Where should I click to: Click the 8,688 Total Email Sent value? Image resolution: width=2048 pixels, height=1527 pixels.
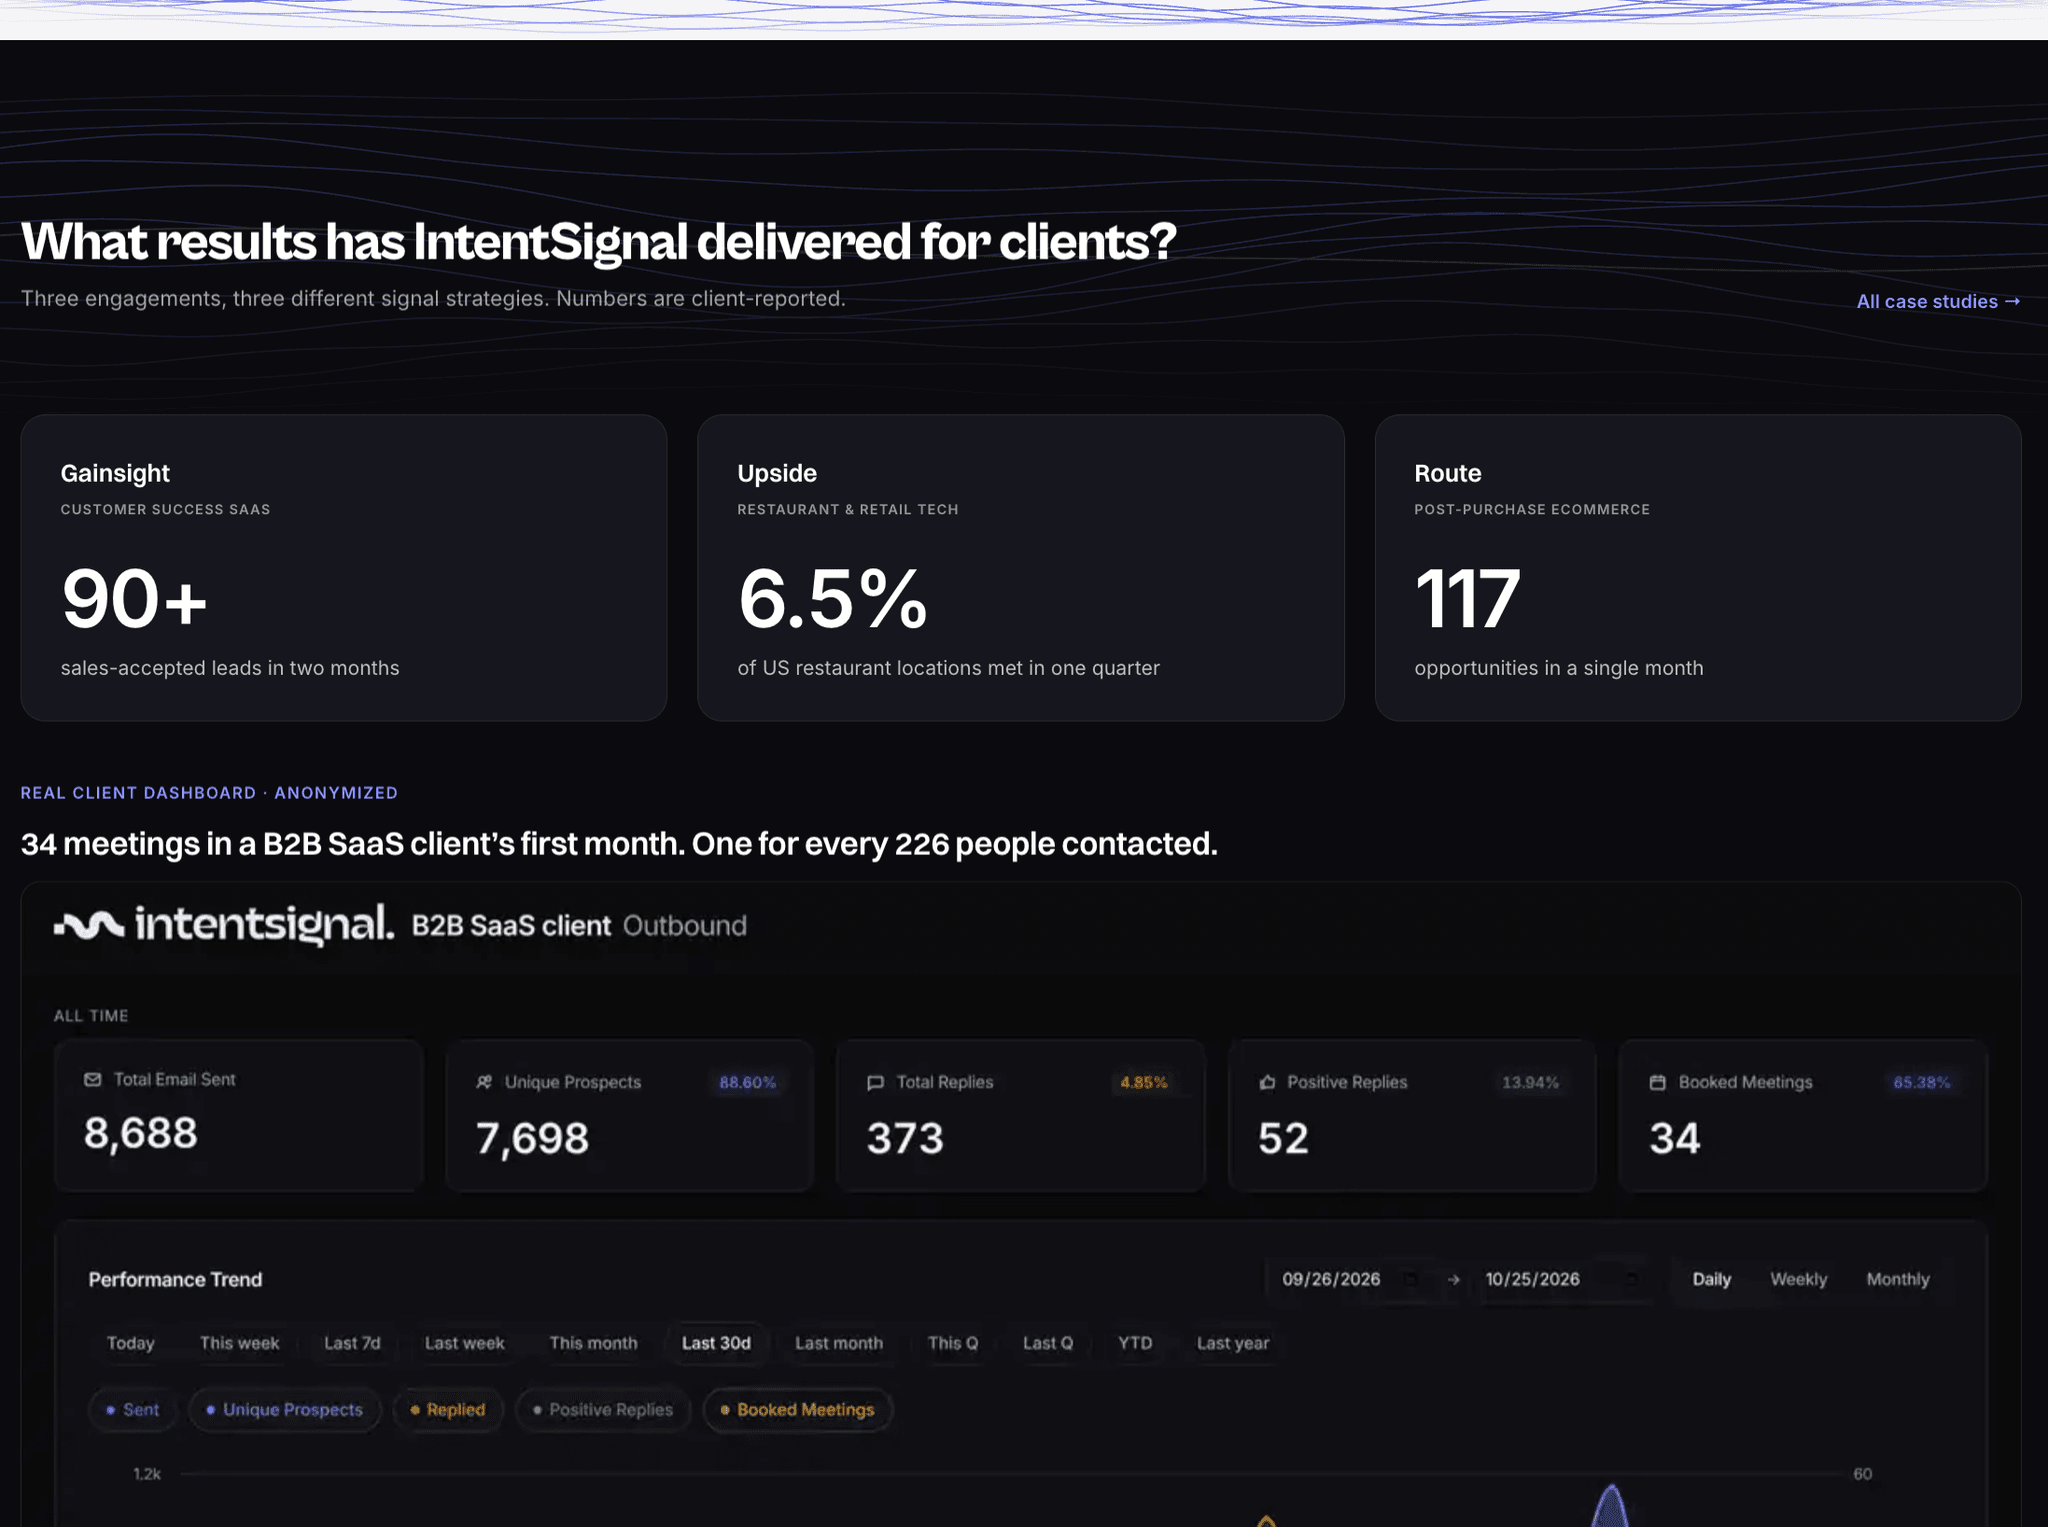pyautogui.click(x=141, y=1133)
